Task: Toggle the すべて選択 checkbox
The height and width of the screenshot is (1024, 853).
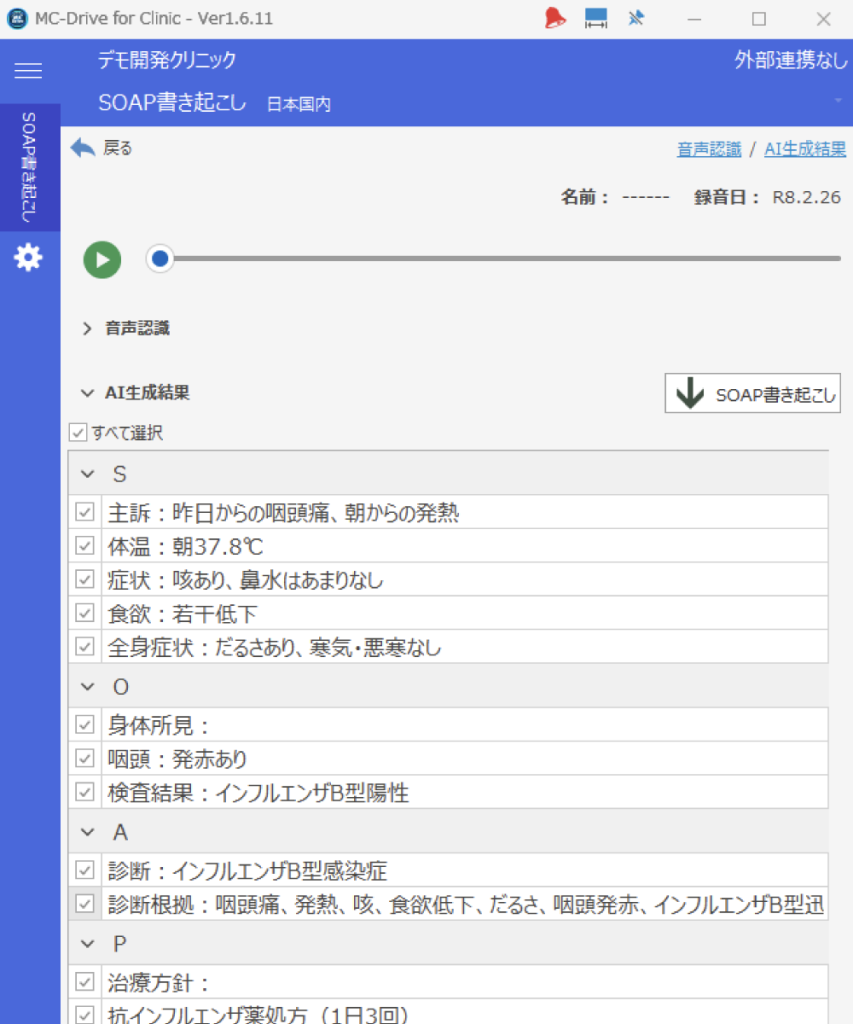Action: (78, 433)
